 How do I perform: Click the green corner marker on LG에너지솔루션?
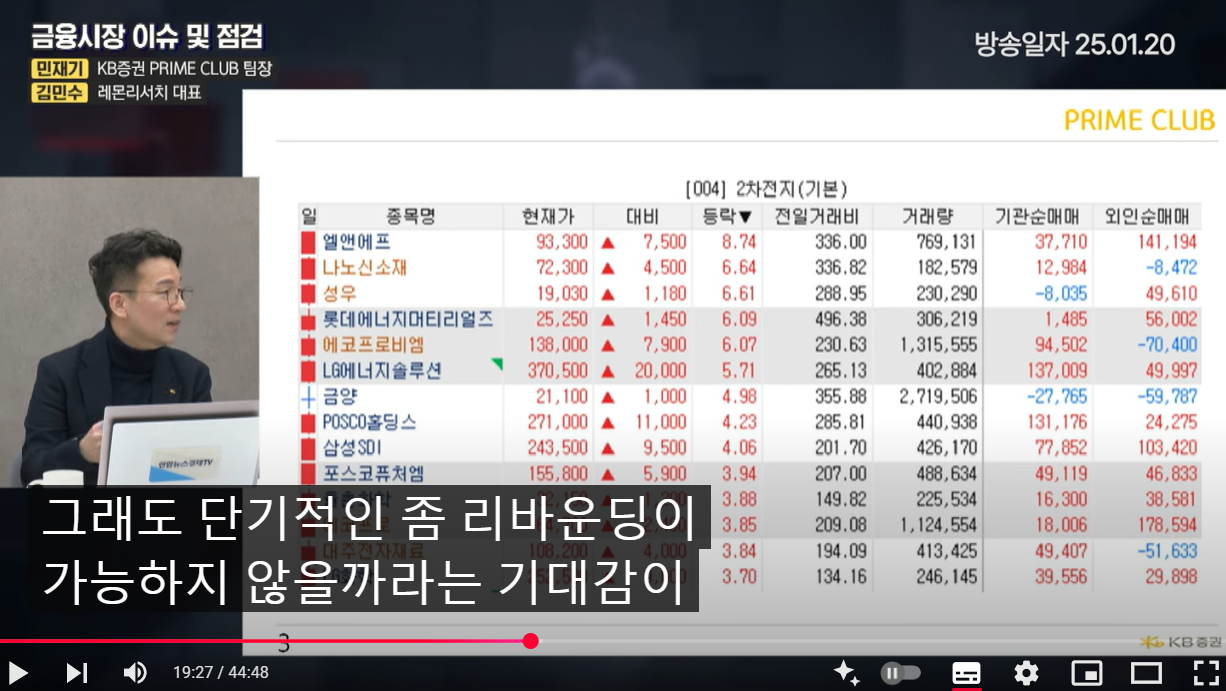[497, 364]
